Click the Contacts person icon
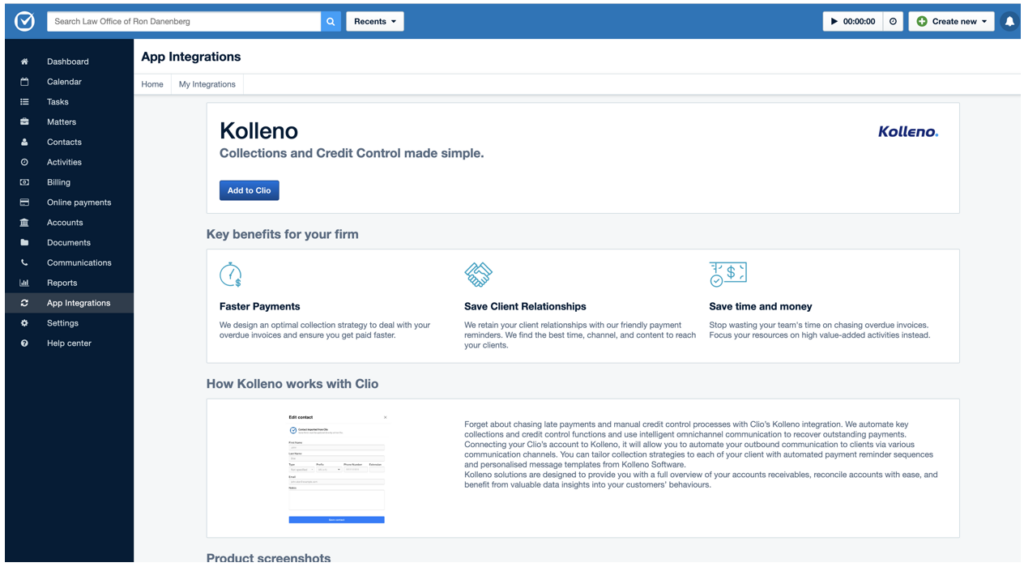Viewport: 1024px width, 567px height. [24, 142]
